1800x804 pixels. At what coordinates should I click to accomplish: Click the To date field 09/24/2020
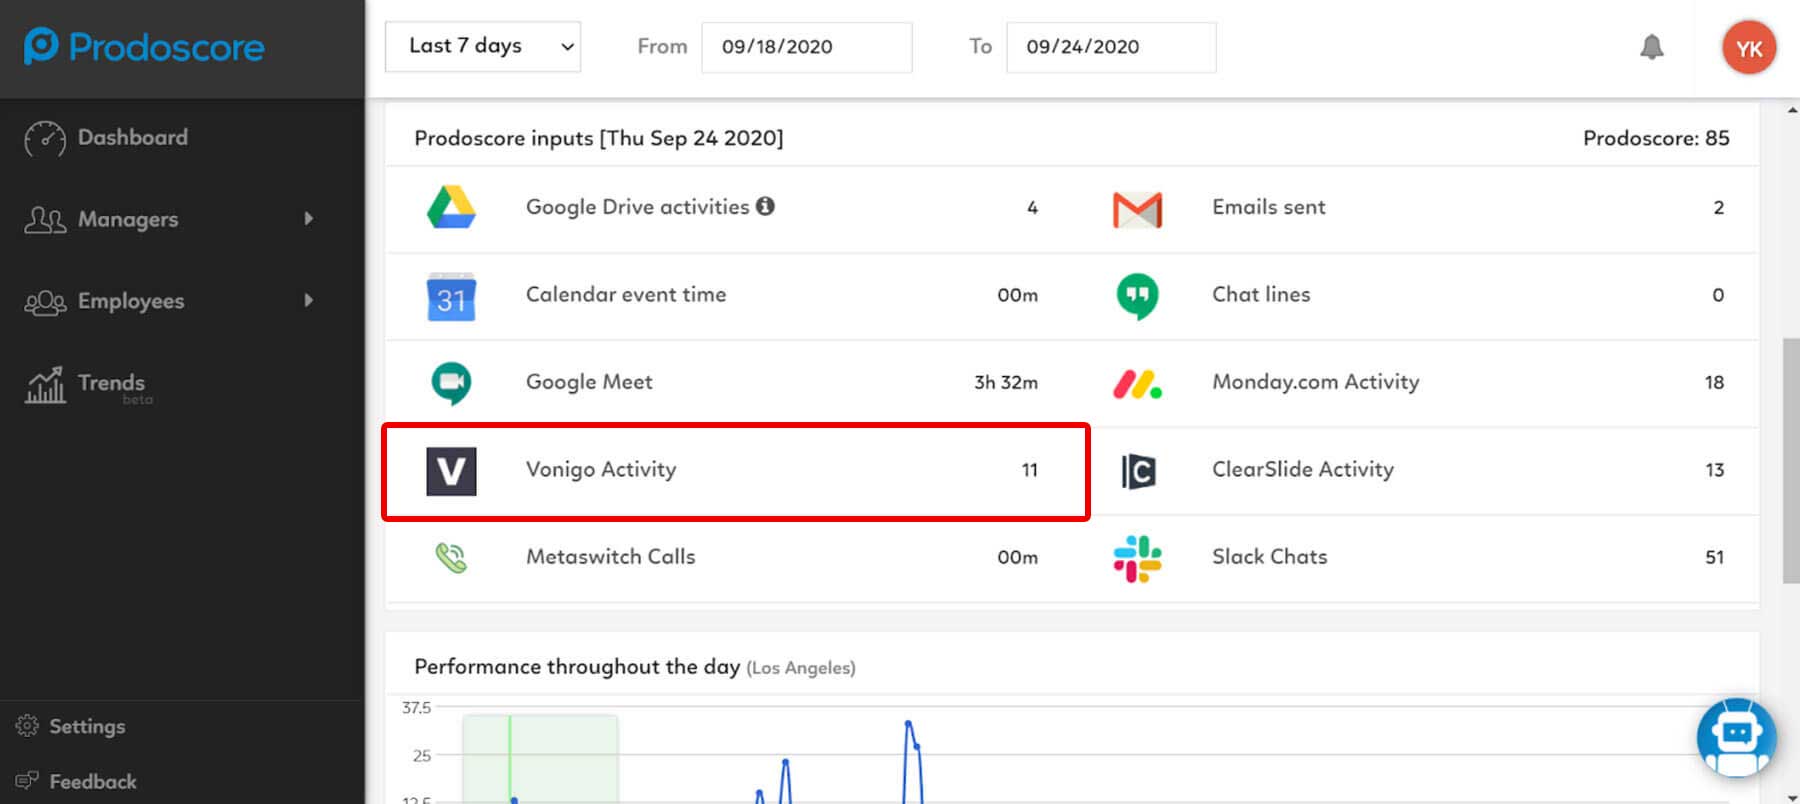pos(1111,47)
